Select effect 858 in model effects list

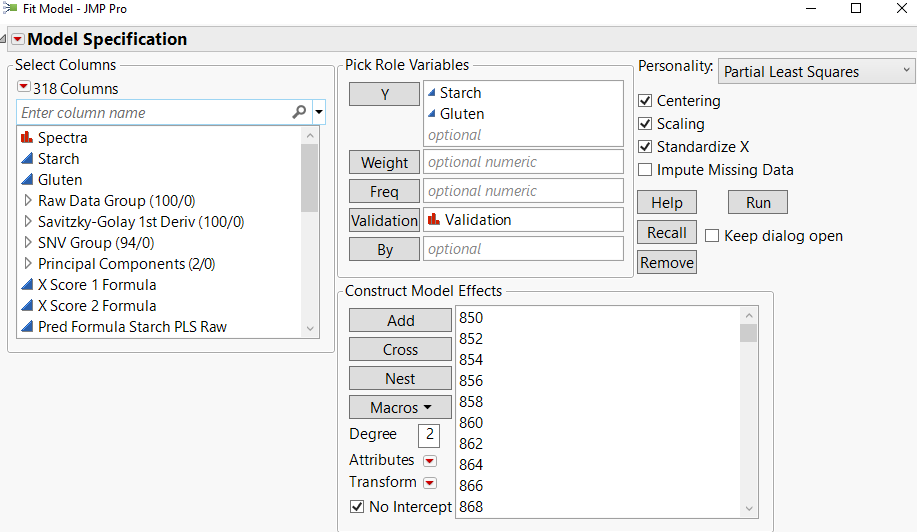(471, 402)
